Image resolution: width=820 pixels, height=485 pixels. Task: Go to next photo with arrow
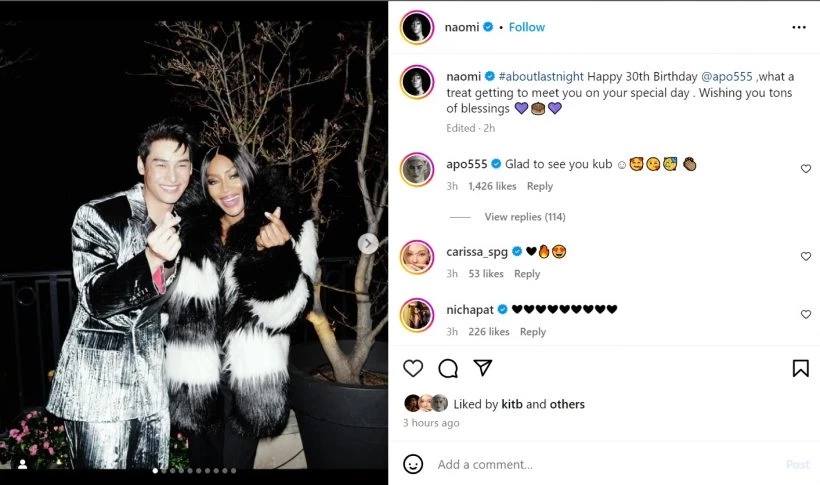pyautogui.click(x=368, y=243)
